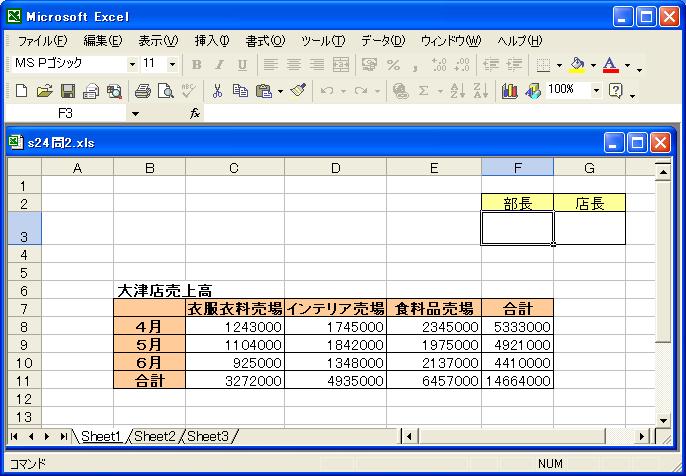686x476 pixels.
Task: Open the ファイル(F) menu
Action: pos(42,41)
